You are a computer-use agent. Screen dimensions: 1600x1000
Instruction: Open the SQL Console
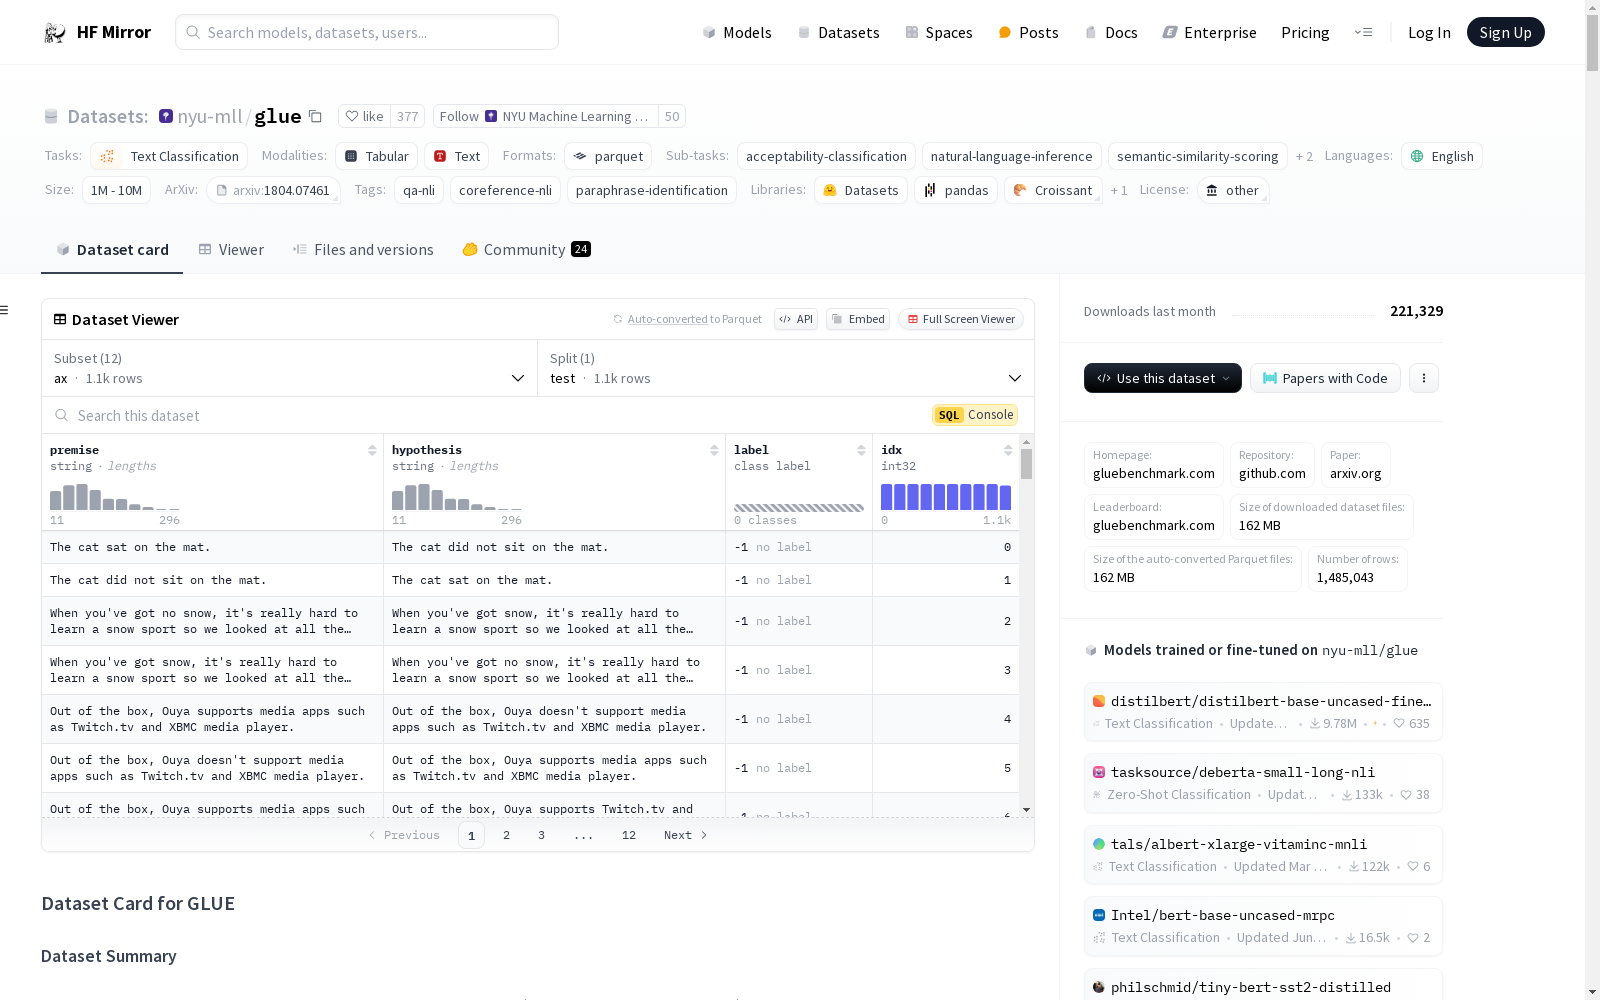pos(975,415)
